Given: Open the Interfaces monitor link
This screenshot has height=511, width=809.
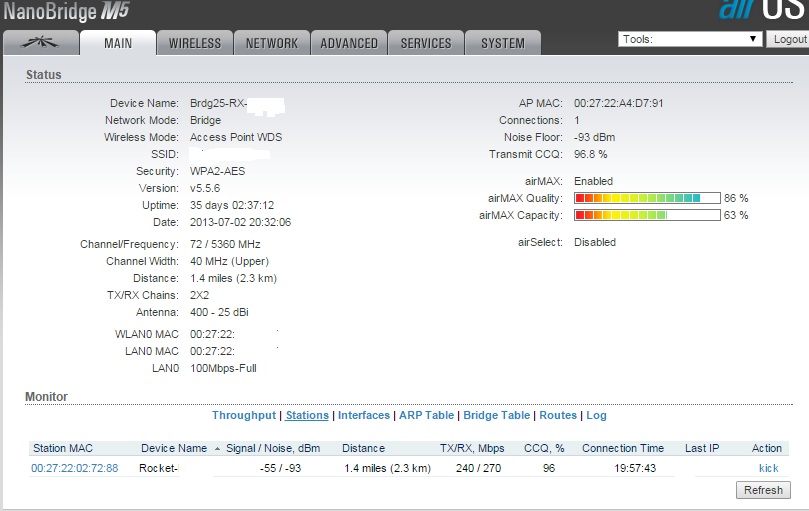Looking at the screenshot, I should click(x=364, y=415).
